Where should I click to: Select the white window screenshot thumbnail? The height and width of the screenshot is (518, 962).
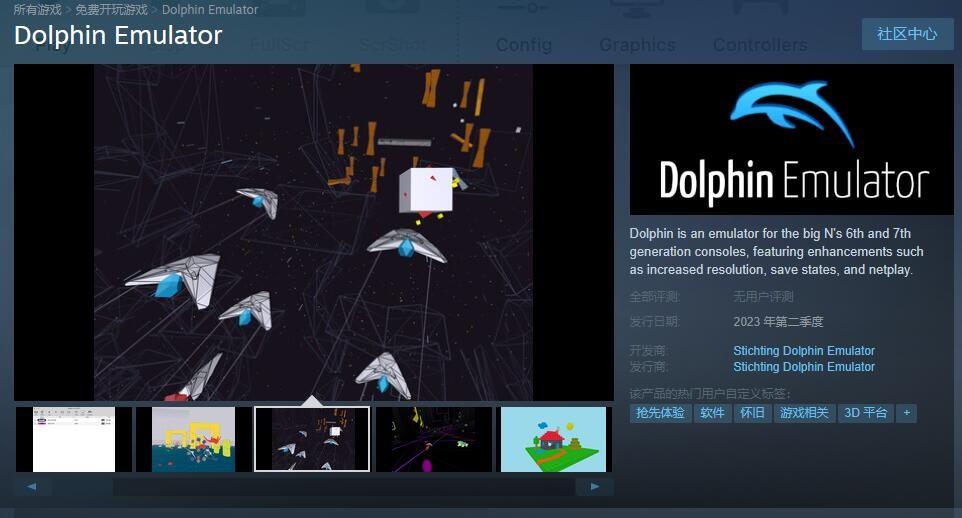(74, 439)
